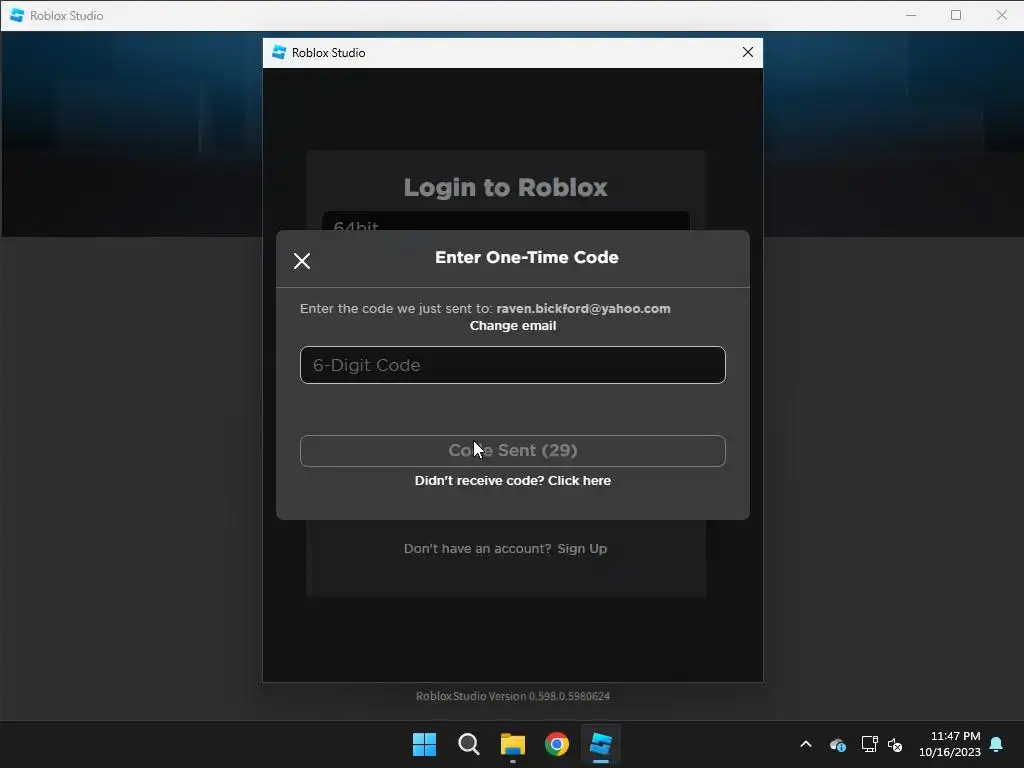Open Google Chrome from the taskbar

pos(556,744)
